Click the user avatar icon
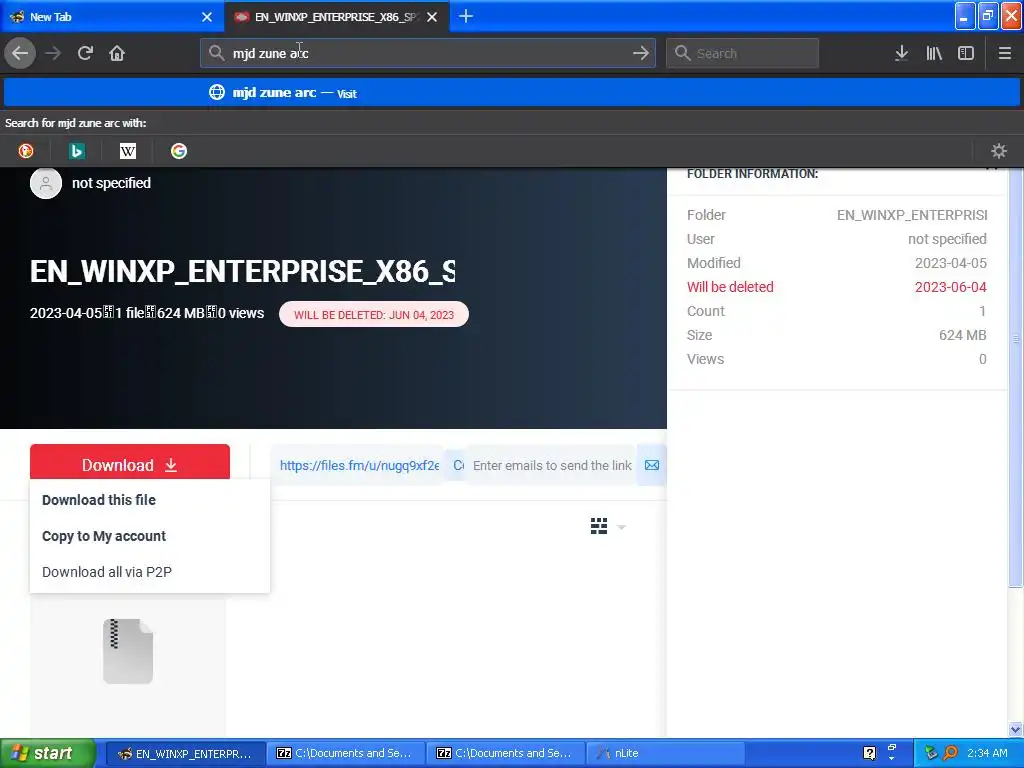This screenshot has width=1024, height=768. 46,183
